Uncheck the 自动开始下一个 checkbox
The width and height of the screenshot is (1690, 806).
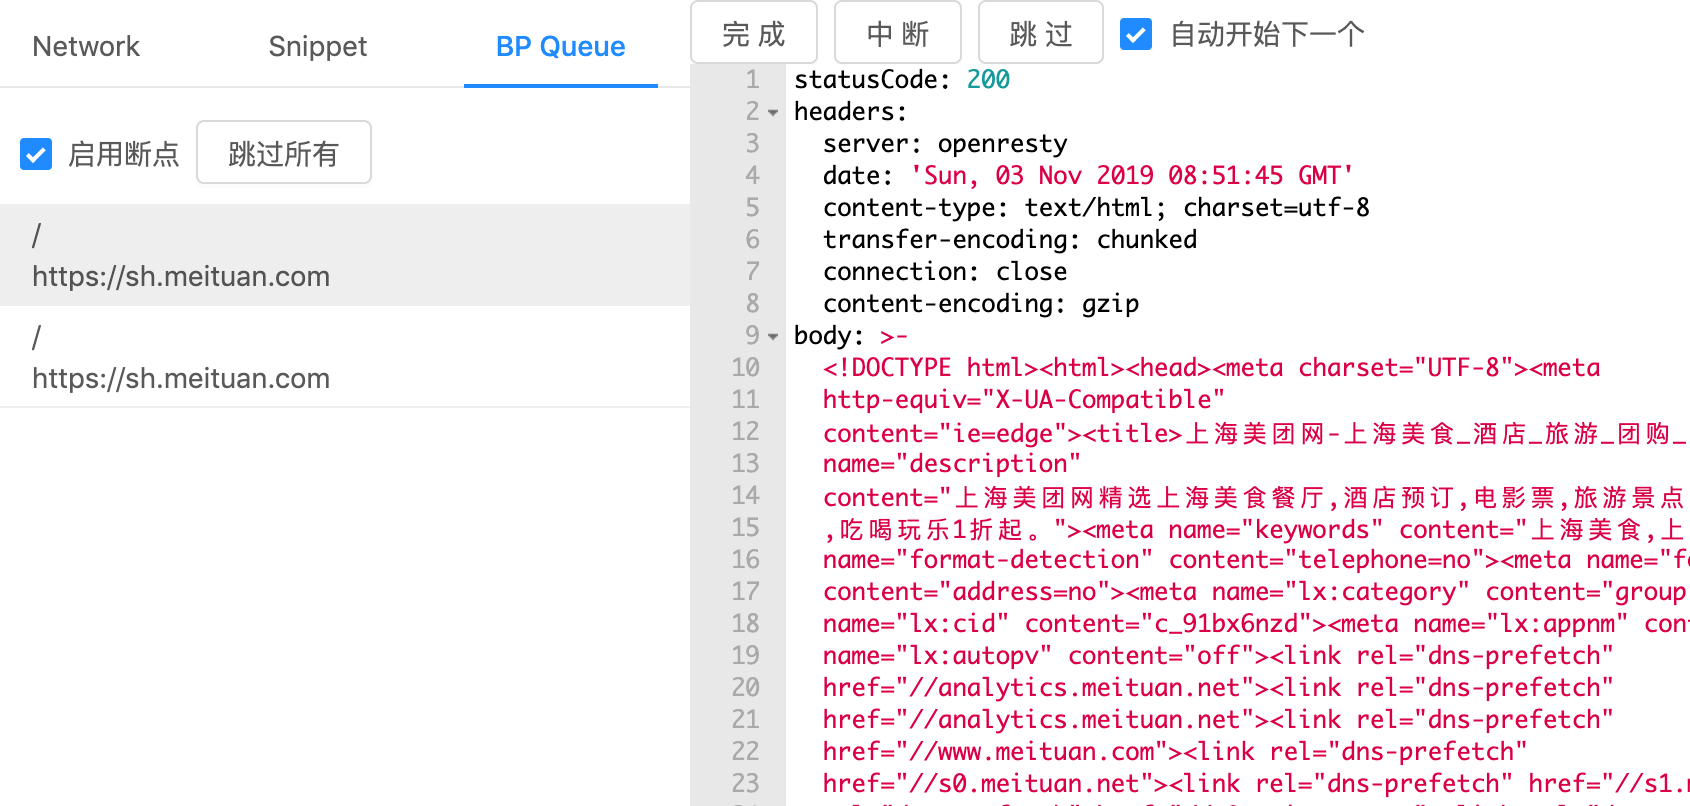[1136, 34]
